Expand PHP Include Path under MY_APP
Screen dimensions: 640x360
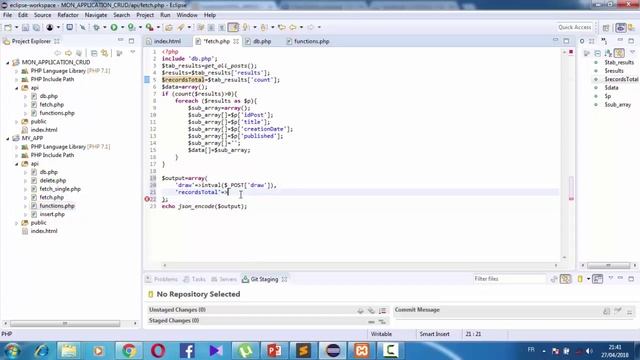click(x=16, y=156)
